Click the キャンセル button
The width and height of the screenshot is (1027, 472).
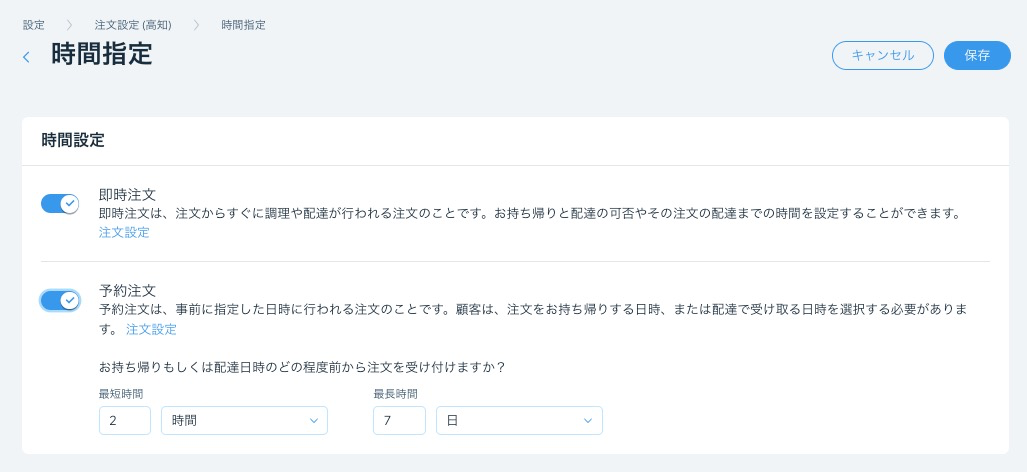coord(882,56)
